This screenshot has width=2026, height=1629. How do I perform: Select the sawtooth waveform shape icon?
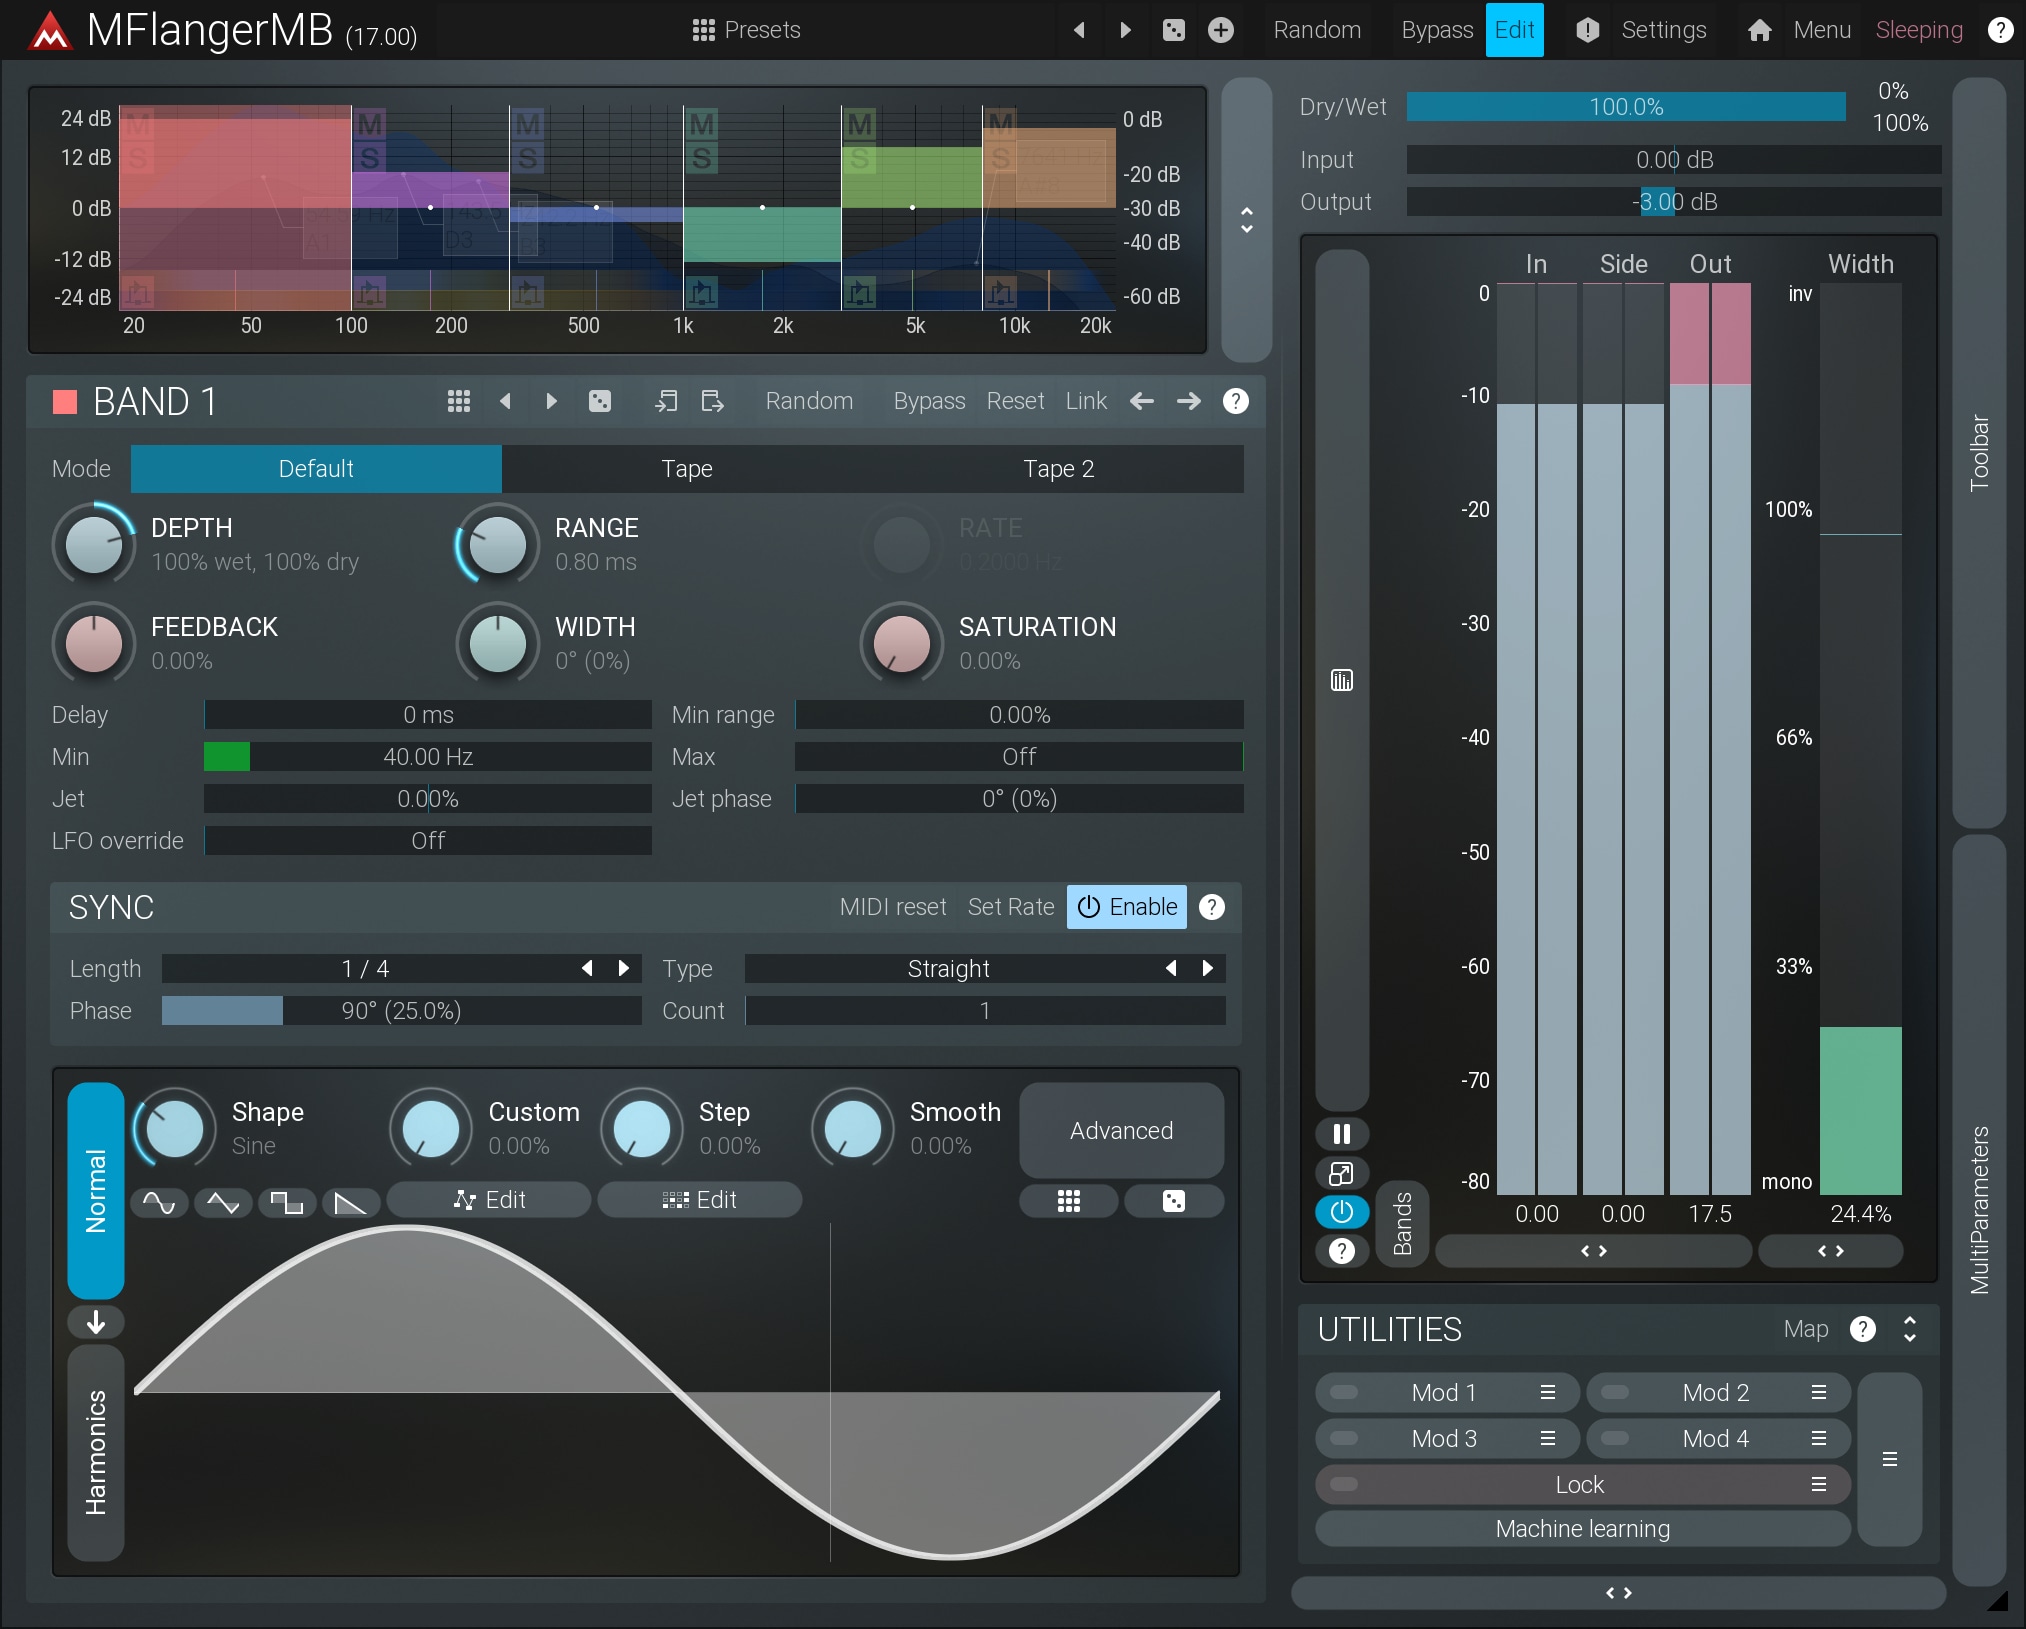click(x=350, y=1202)
